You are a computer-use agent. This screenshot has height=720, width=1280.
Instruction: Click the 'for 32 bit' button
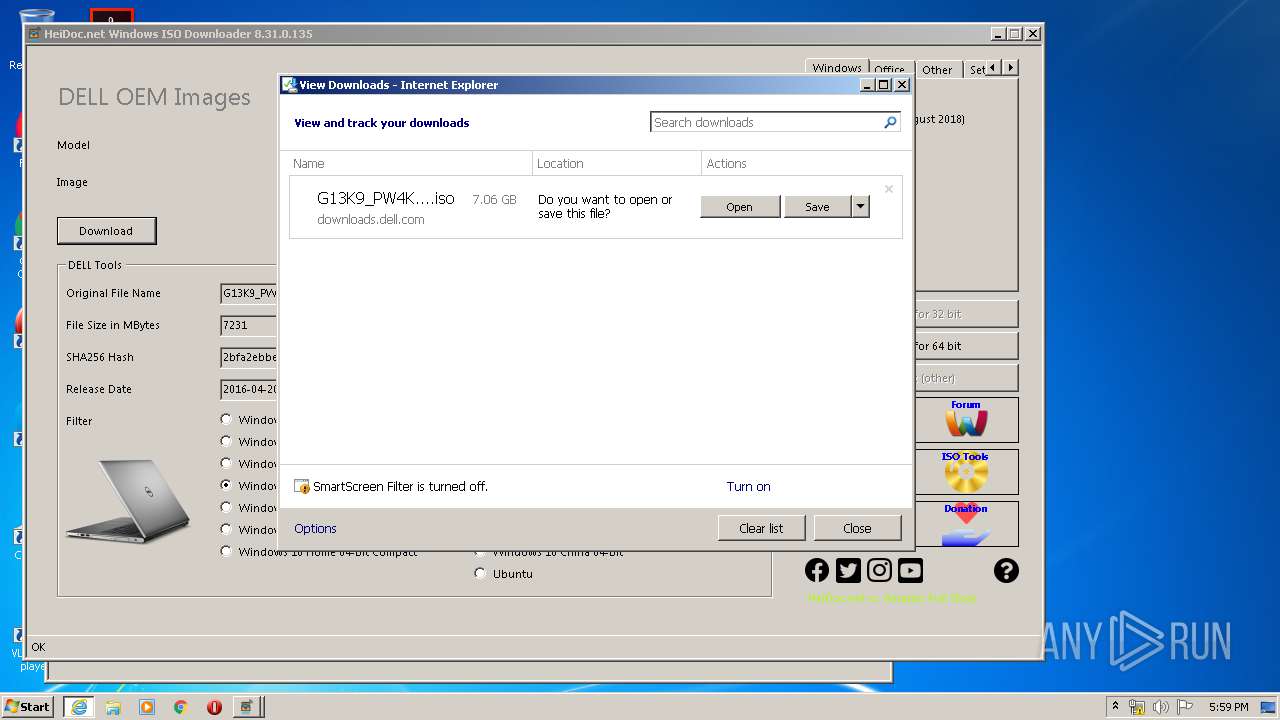coord(965,314)
